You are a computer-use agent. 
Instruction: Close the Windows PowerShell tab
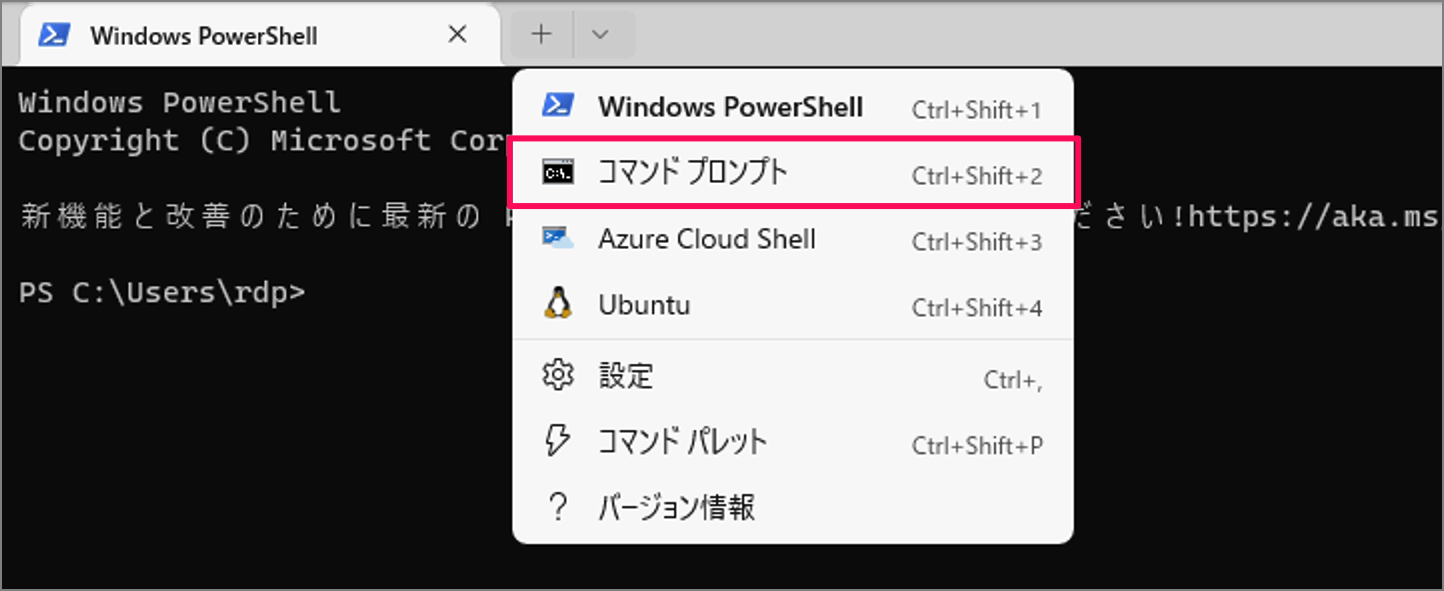click(x=457, y=33)
